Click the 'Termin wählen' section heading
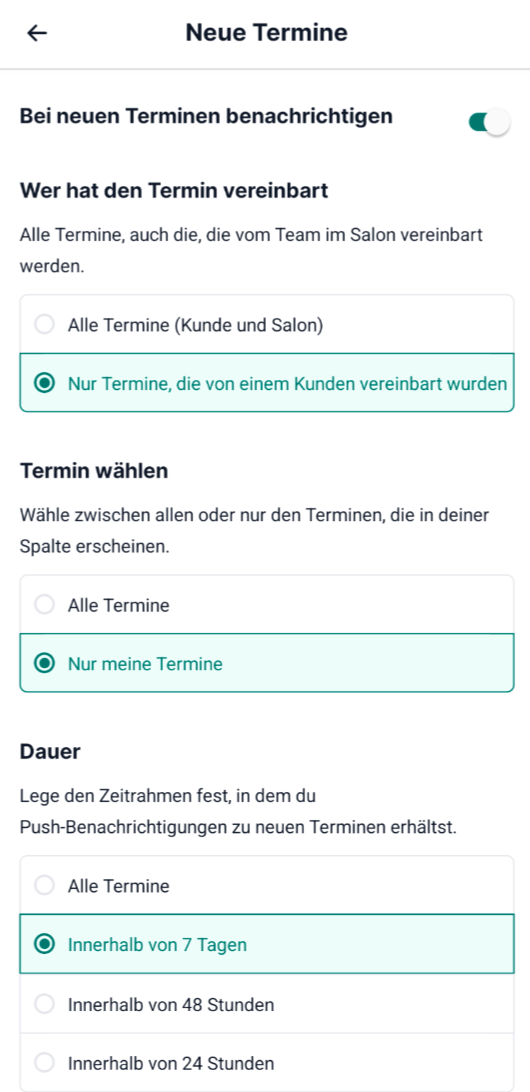Screen dimensions: 530x1092 pyautogui.click(x=94, y=471)
